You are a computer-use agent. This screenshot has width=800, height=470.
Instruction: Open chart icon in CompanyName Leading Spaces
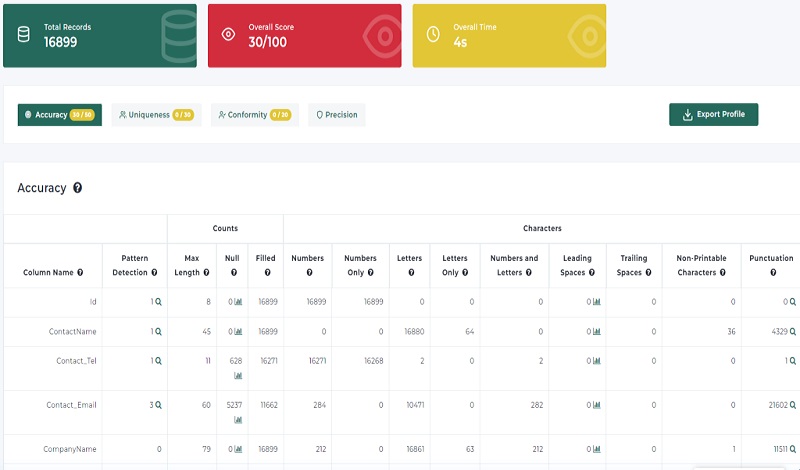pos(597,449)
